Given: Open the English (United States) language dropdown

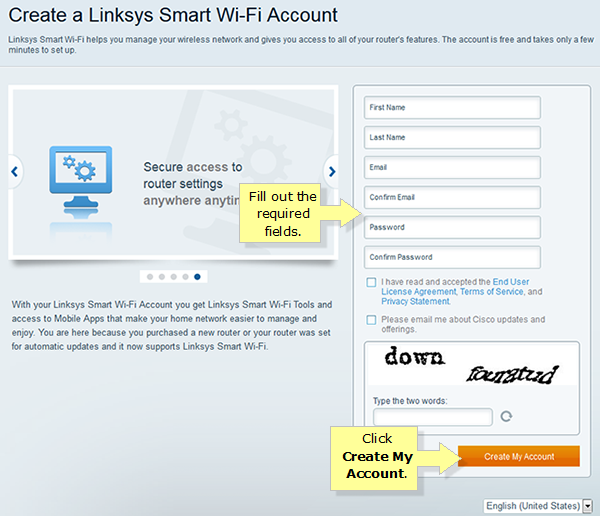Looking at the screenshot, I should 538,506.
